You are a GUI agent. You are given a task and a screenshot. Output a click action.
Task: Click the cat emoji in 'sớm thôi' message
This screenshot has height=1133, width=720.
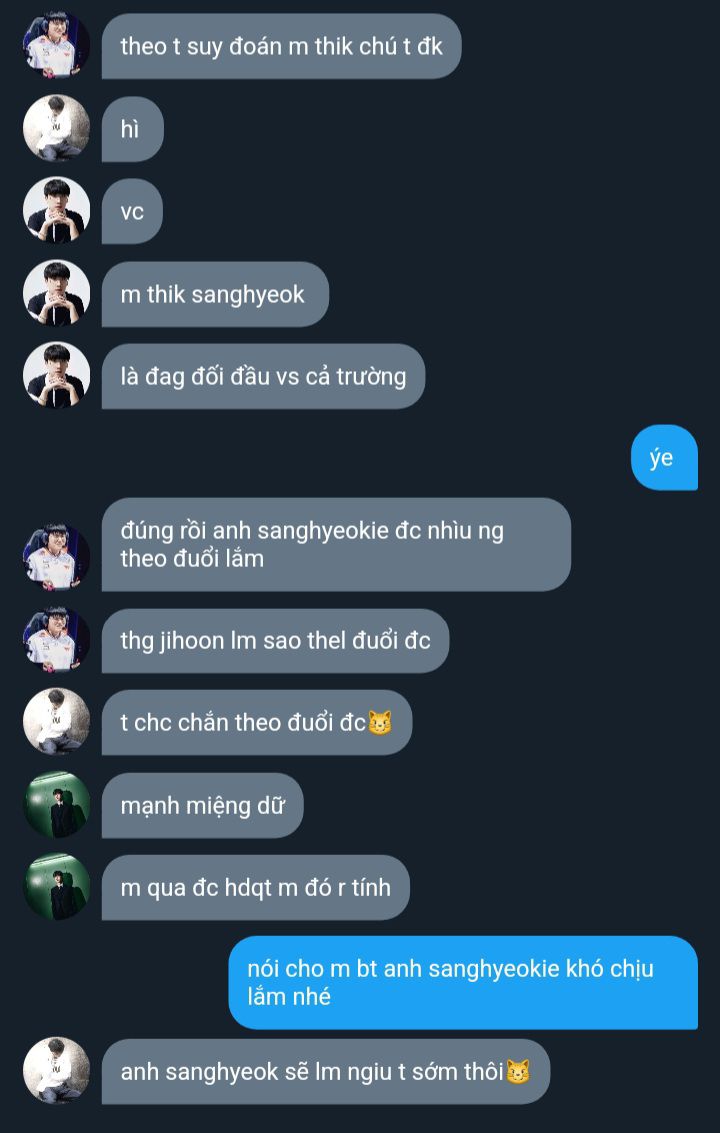pyautogui.click(x=517, y=1072)
